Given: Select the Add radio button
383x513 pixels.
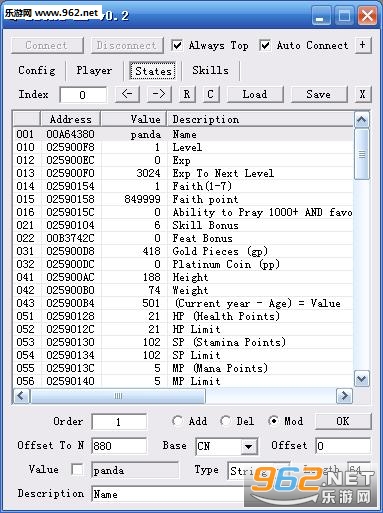Looking at the screenshot, I should coord(177,421).
